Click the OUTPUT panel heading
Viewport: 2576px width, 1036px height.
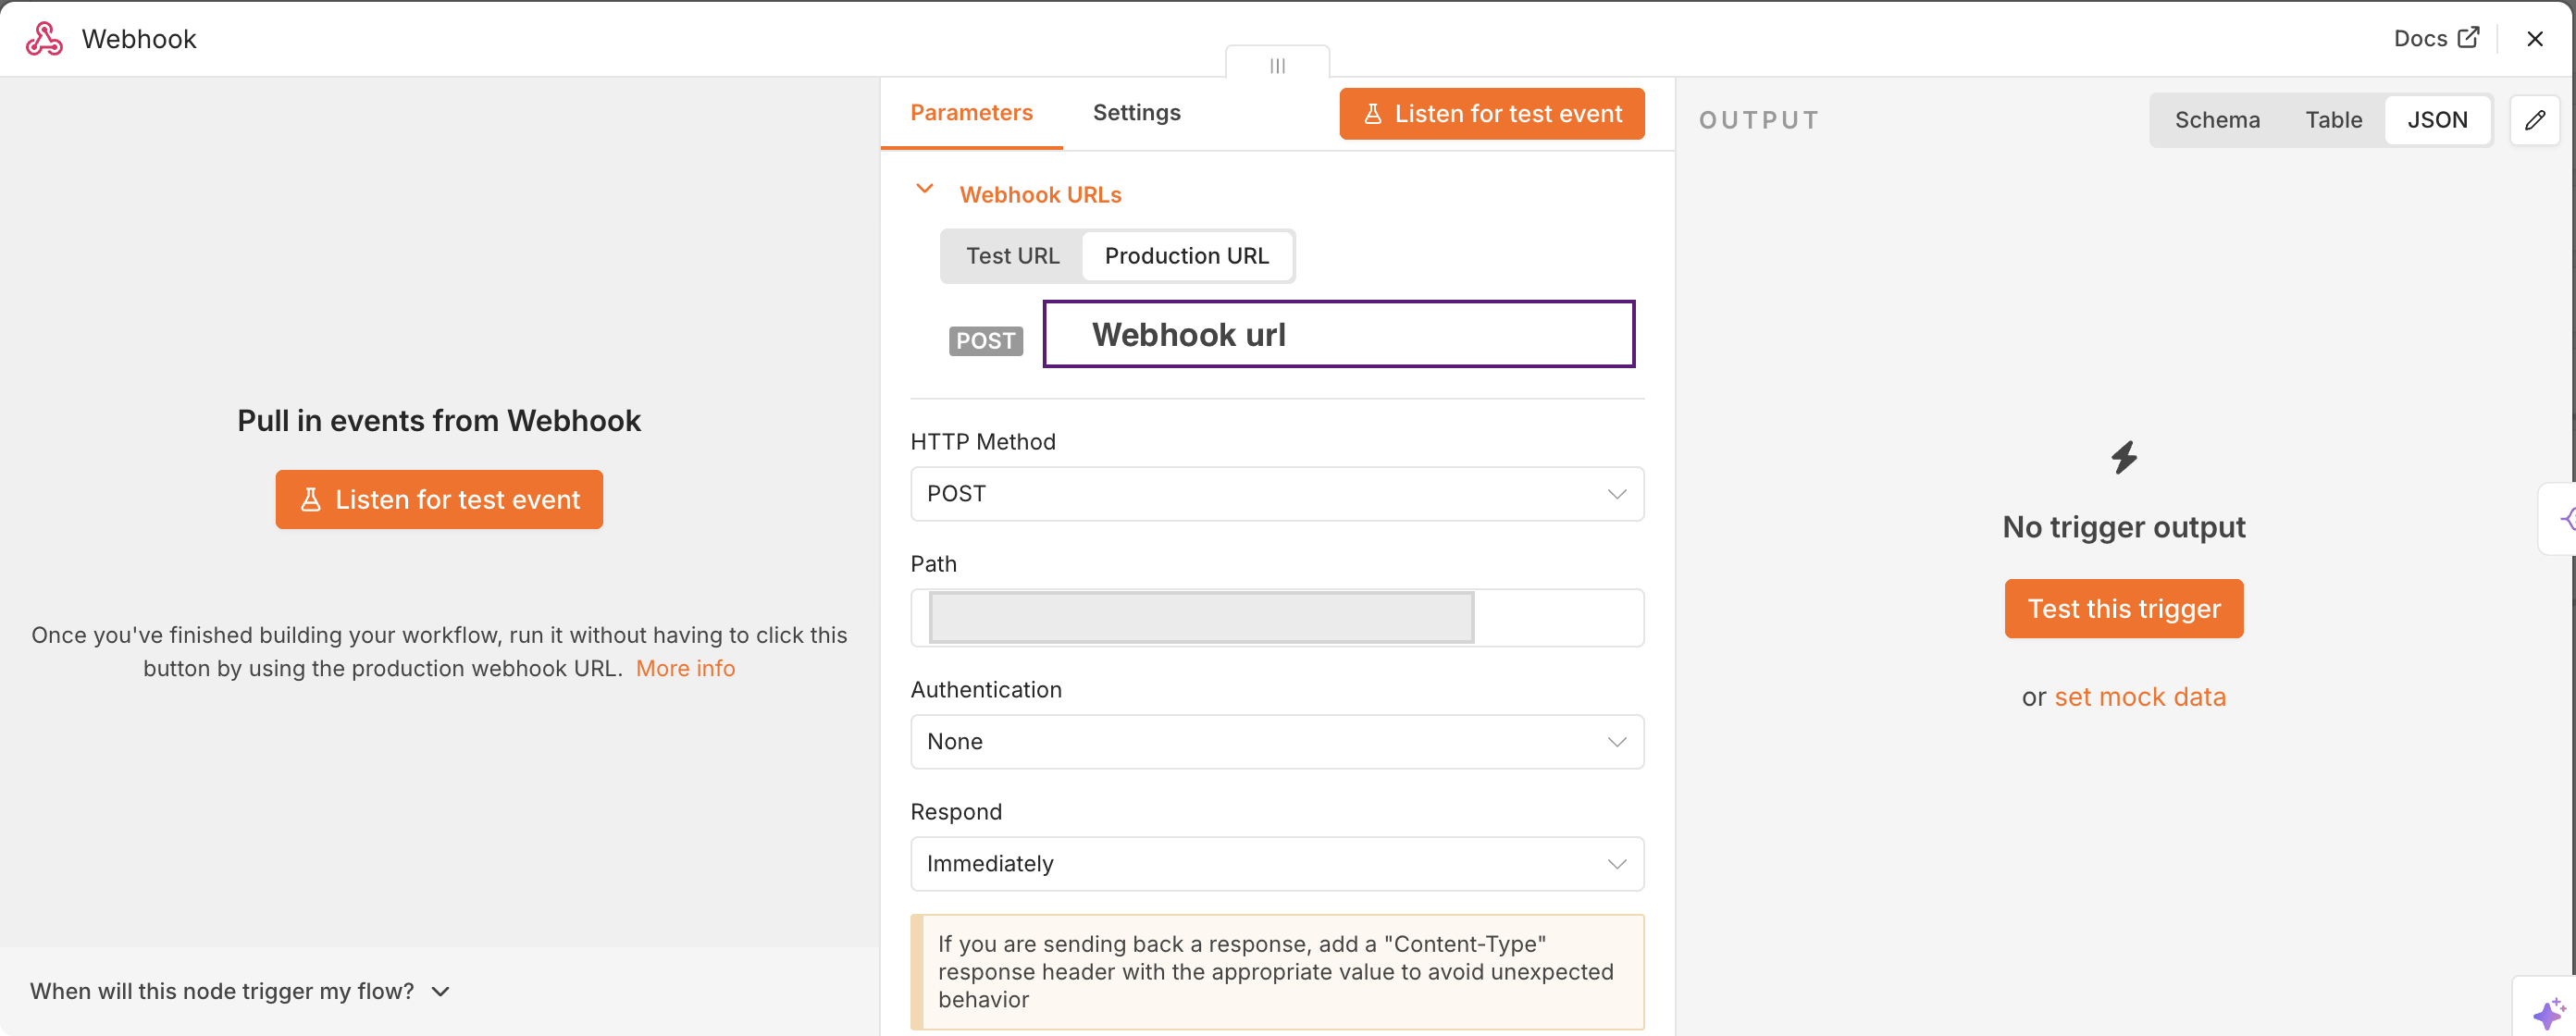[x=1758, y=120]
